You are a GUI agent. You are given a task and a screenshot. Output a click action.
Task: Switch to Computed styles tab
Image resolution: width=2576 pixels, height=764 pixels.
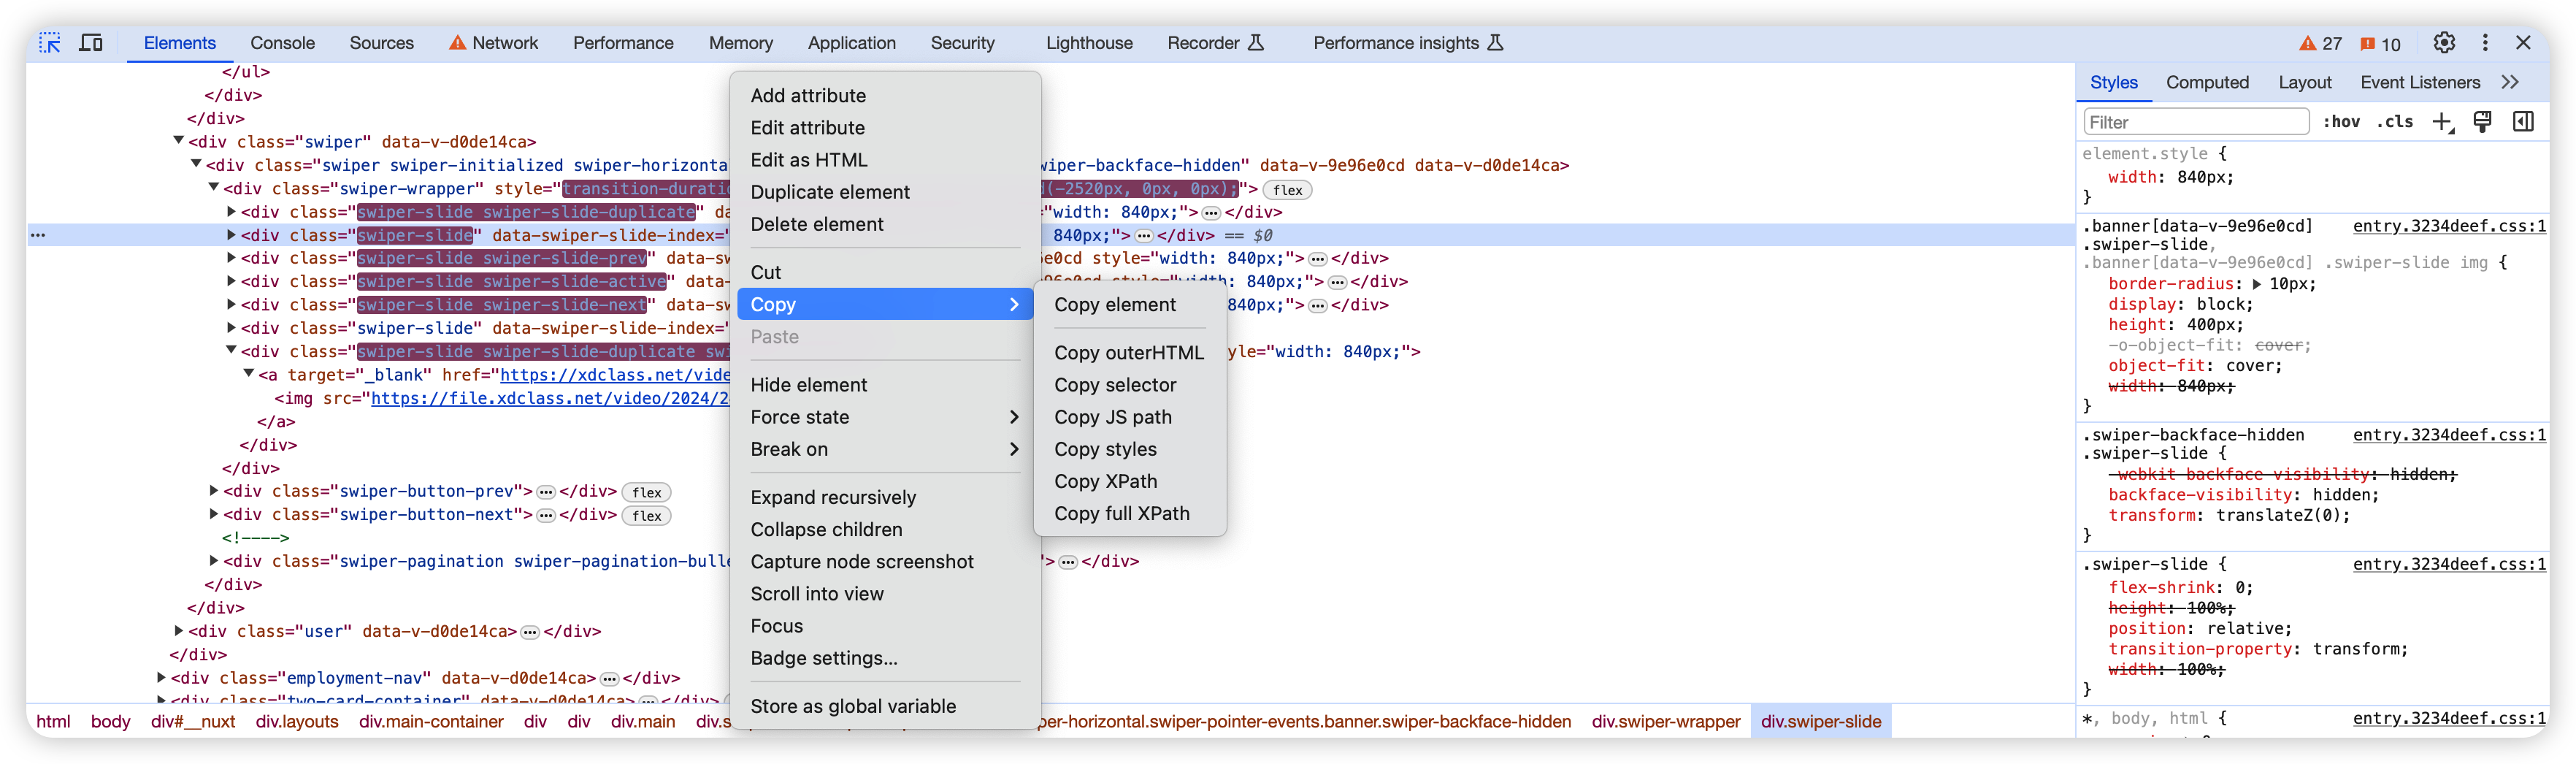[x=2207, y=83]
